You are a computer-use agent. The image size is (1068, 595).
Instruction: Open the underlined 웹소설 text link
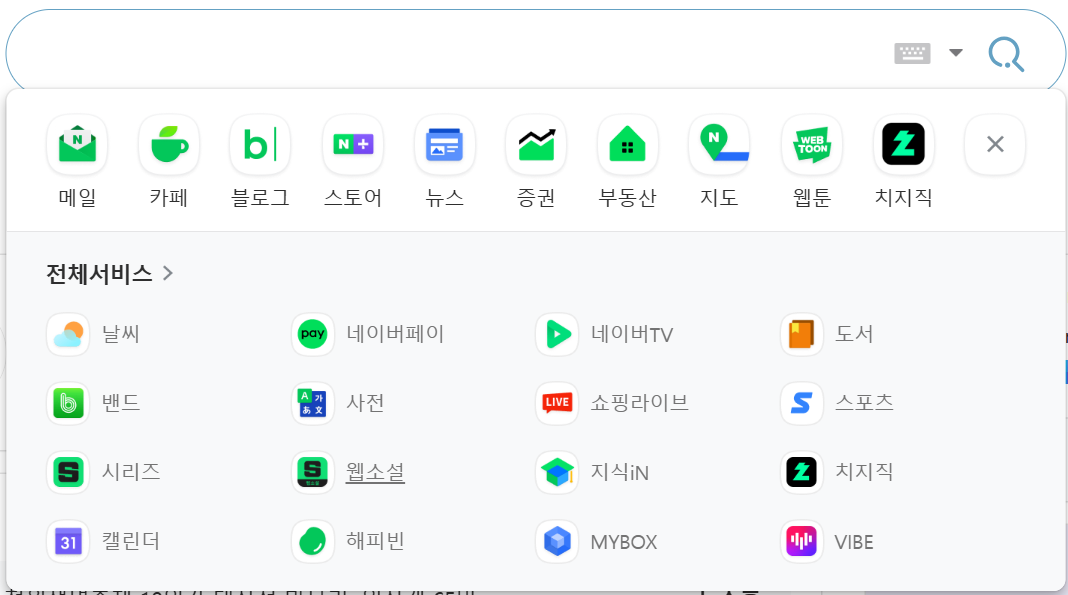click(x=375, y=472)
